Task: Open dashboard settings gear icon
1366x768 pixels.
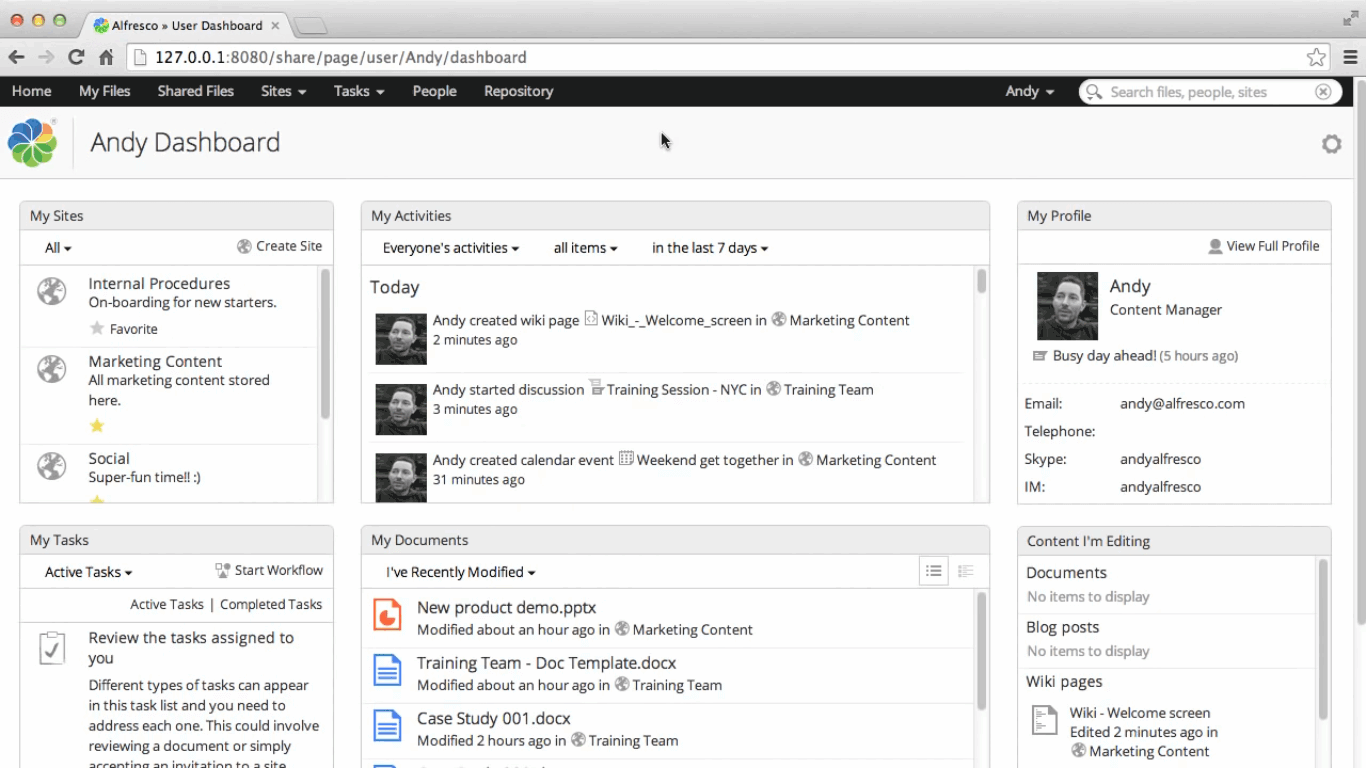Action: [x=1331, y=144]
